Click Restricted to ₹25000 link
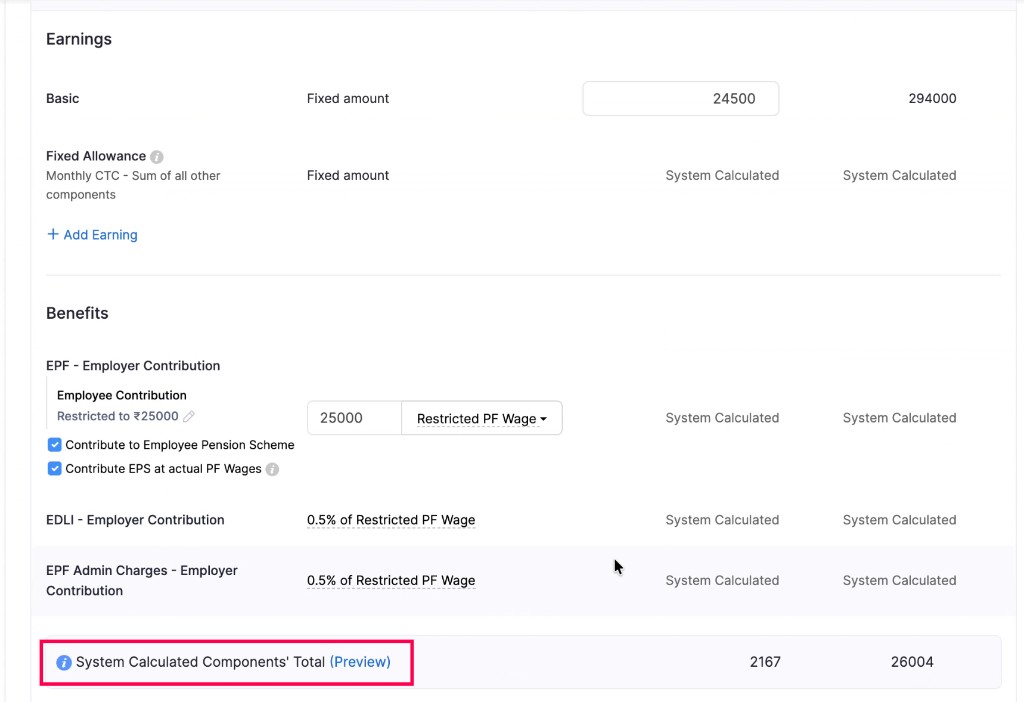The height and width of the screenshot is (702, 1024). (x=118, y=416)
